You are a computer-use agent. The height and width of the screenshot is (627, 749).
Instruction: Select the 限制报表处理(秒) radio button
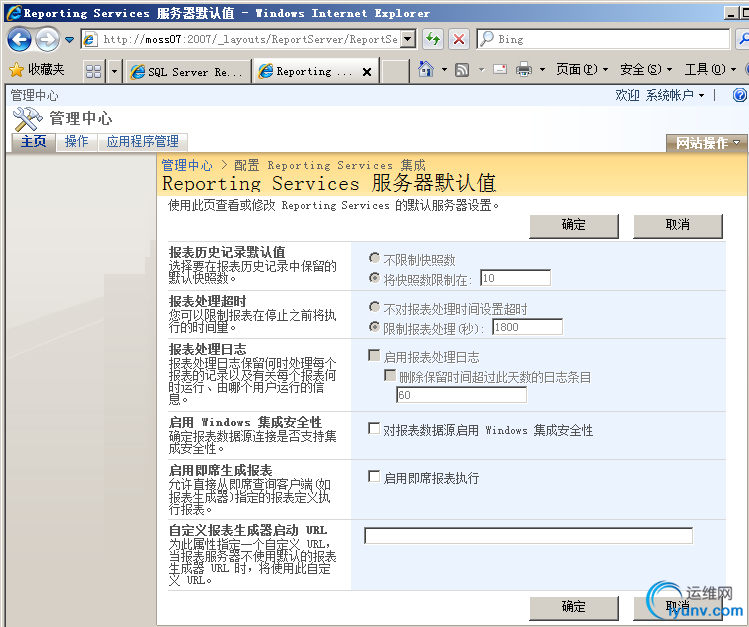click(x=374, y=327)
